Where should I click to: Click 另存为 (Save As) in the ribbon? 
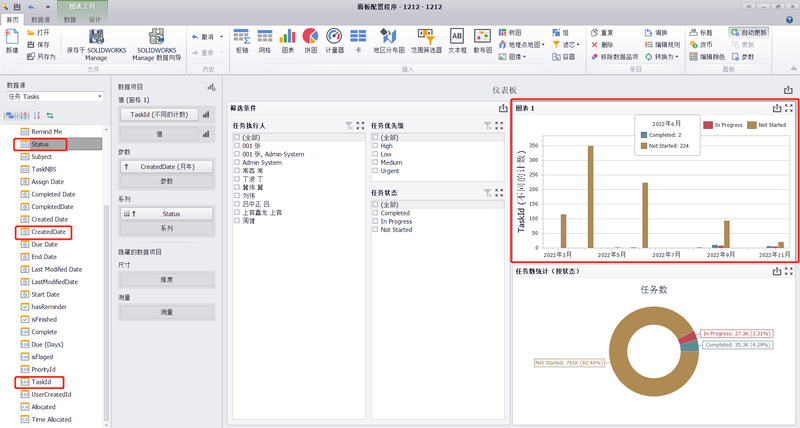(41, 57)
